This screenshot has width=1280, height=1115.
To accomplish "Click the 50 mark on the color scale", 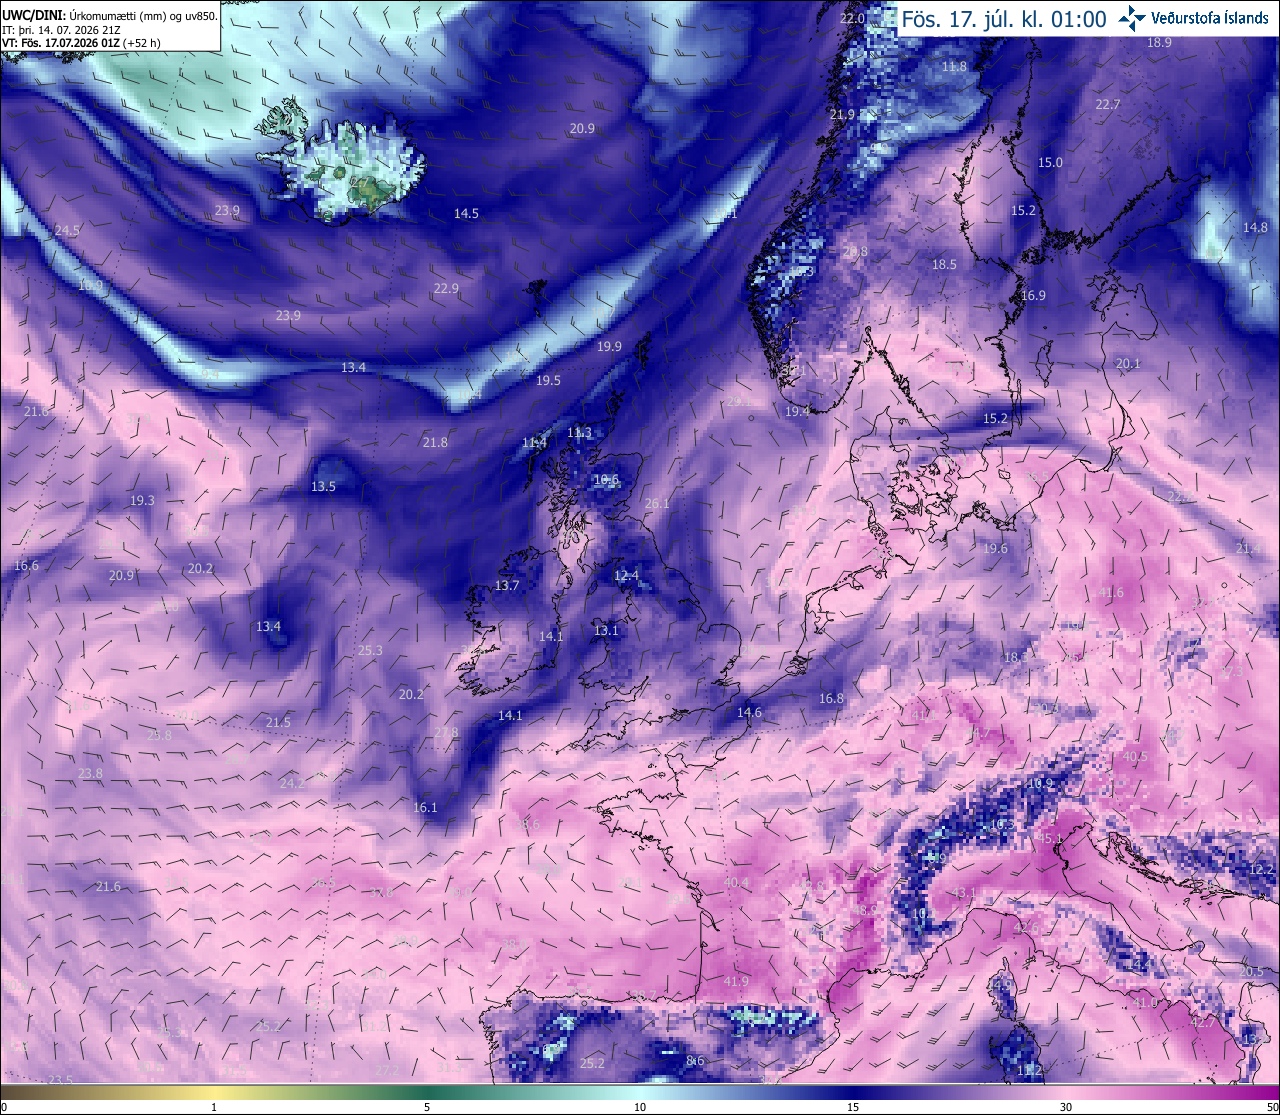I will 1272,1107.
